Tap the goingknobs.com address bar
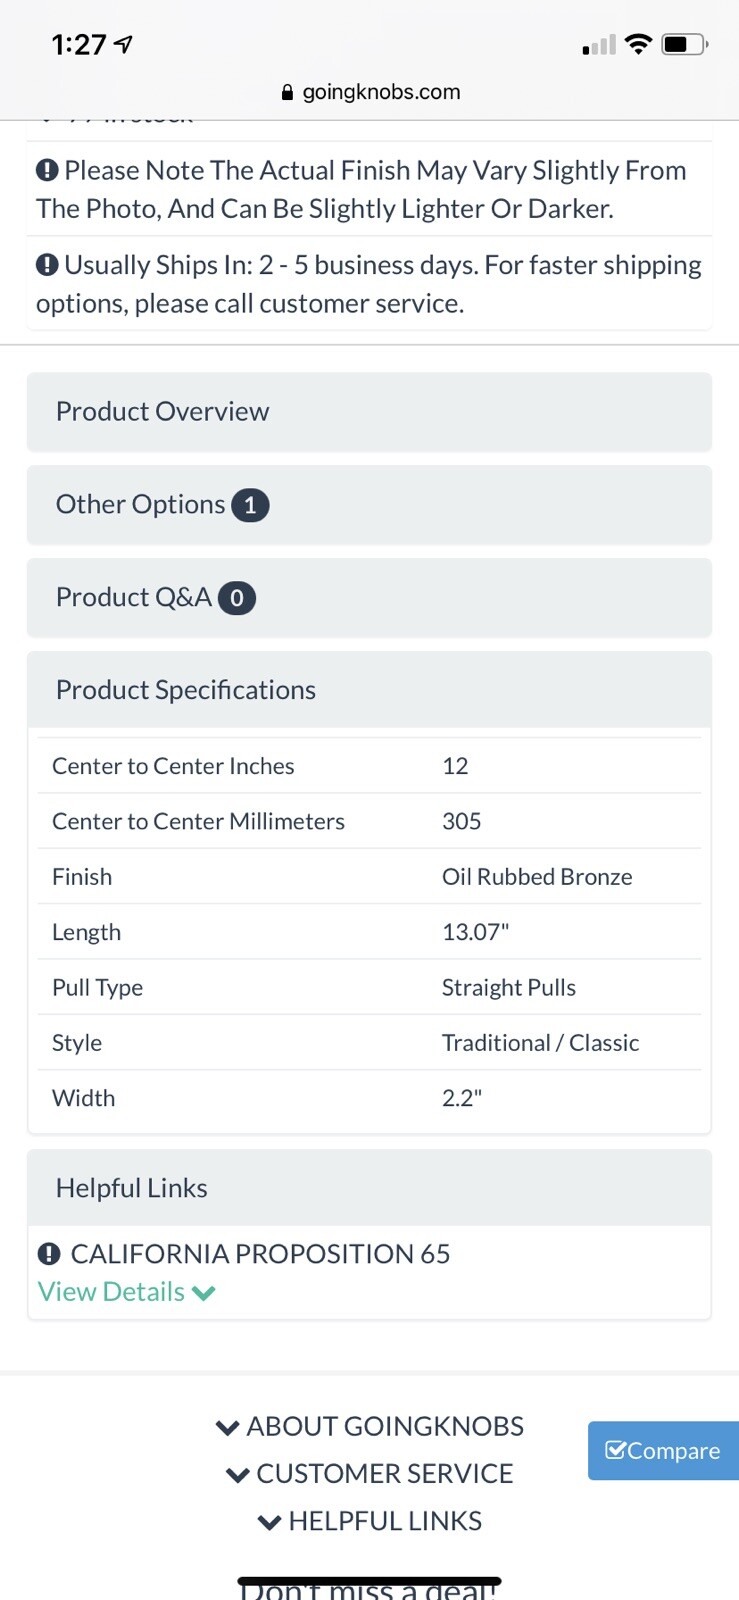Screen dimensions: 739x1600 tap(371, 92)
